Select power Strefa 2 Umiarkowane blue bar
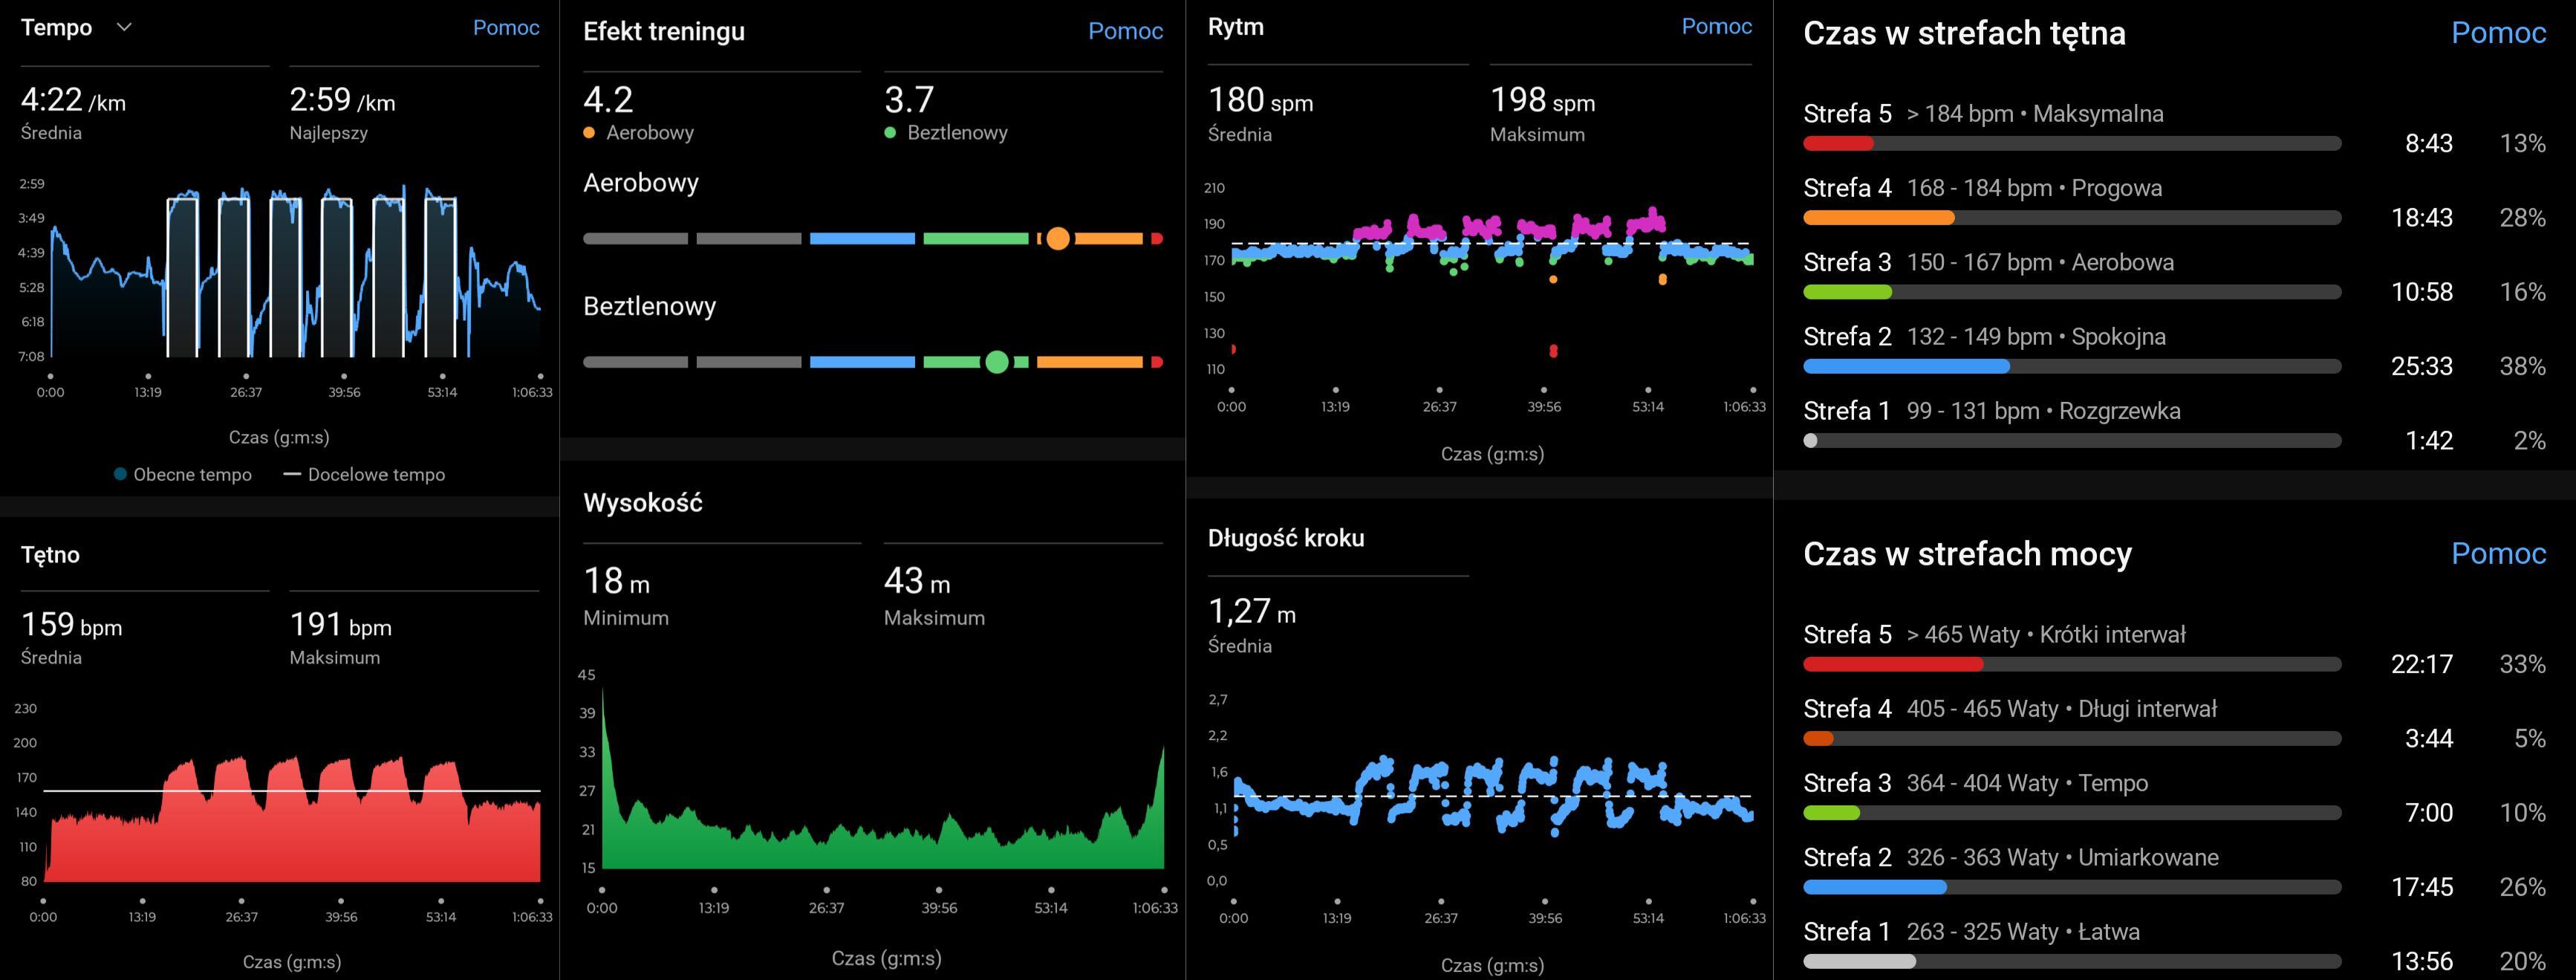This screenshot has width=2576, height=980. (x=1874, y=887)
